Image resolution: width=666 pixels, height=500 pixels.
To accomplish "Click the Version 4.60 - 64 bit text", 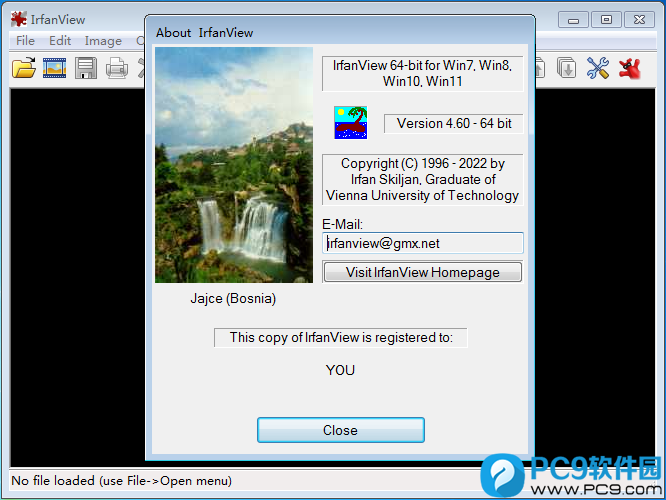I will click(x=454, y=123).
